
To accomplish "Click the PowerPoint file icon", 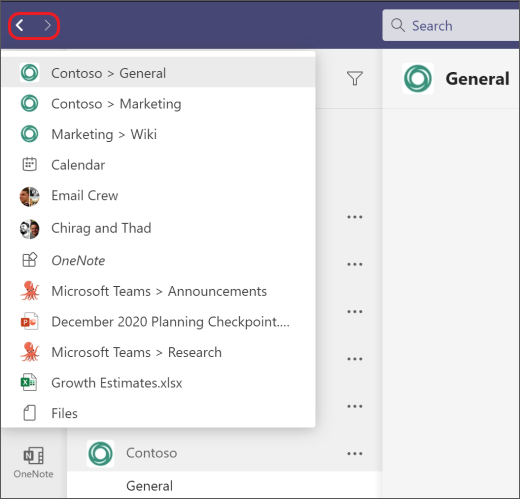I will tap(29, 321).
